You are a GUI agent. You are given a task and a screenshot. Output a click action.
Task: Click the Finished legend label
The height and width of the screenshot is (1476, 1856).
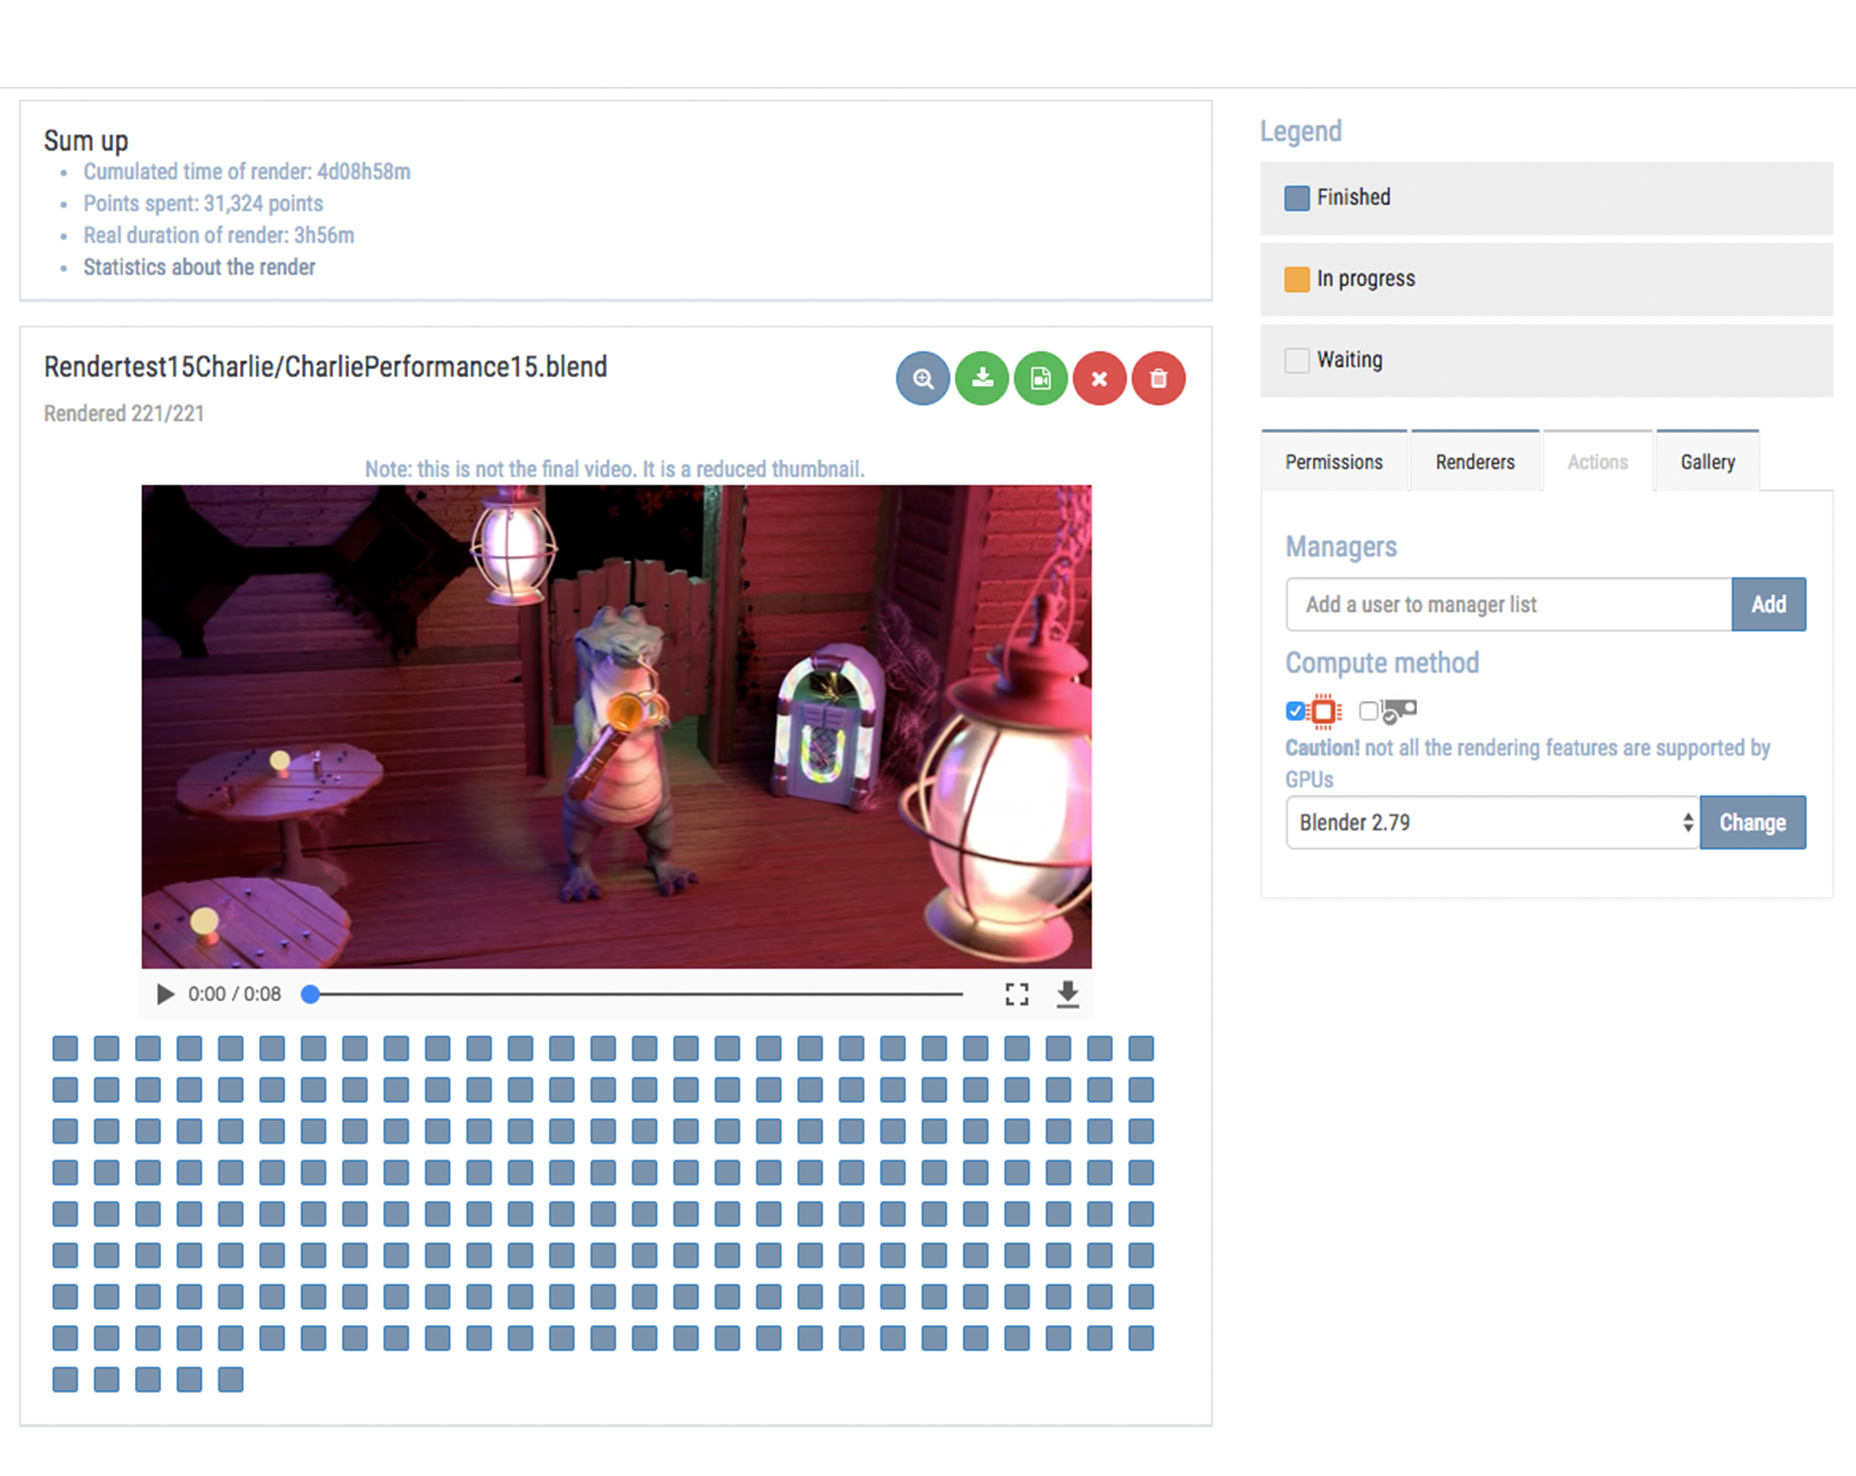1353,197
